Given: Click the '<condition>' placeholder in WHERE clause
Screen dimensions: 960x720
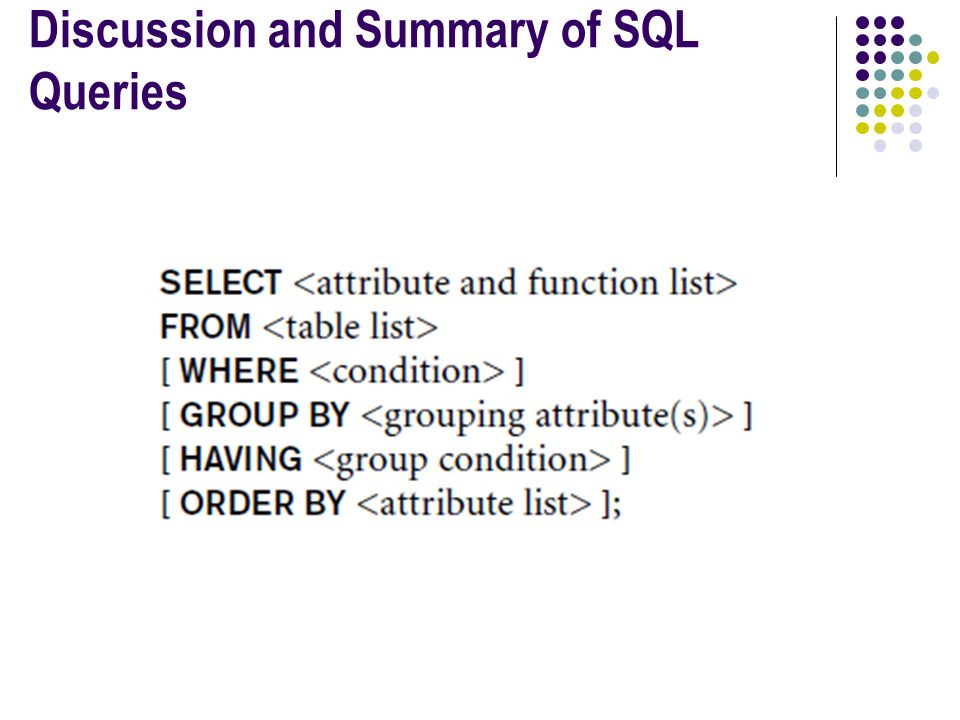Looking at the screenshot, I should 407,371.
